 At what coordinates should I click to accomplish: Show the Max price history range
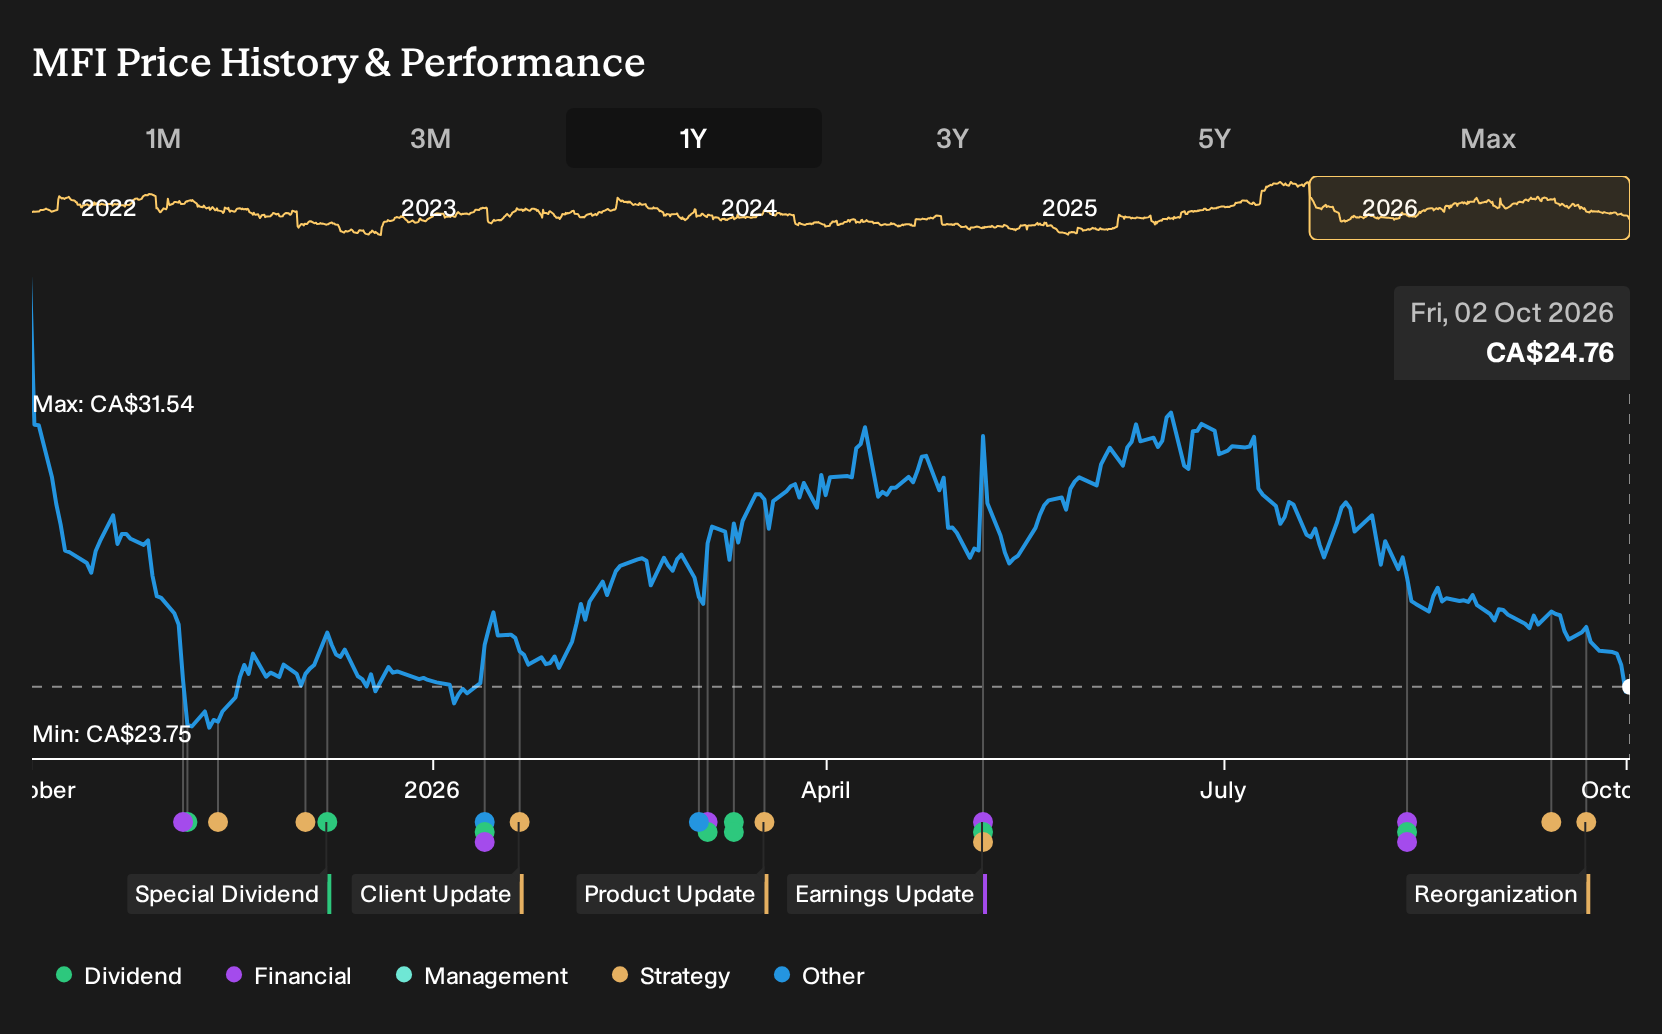pyautogui.click(x=1488, y=138)
